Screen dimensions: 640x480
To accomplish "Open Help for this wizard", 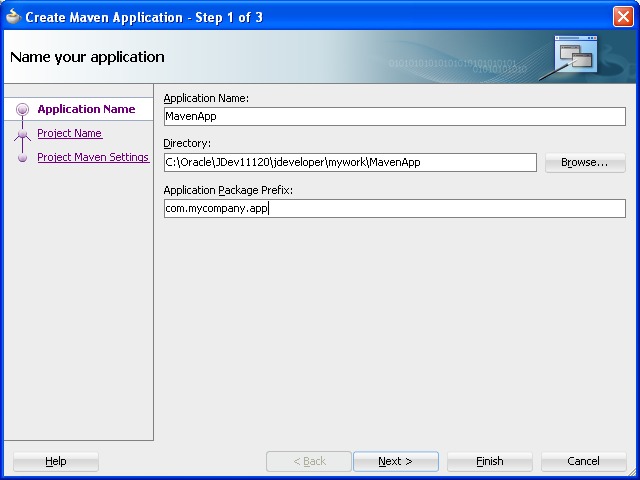I will [56, 461].
